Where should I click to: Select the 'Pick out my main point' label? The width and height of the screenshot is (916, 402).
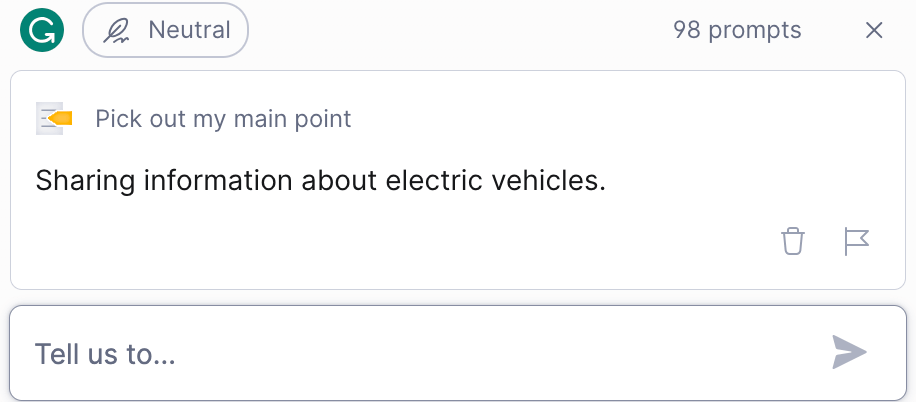click(223, 119)
